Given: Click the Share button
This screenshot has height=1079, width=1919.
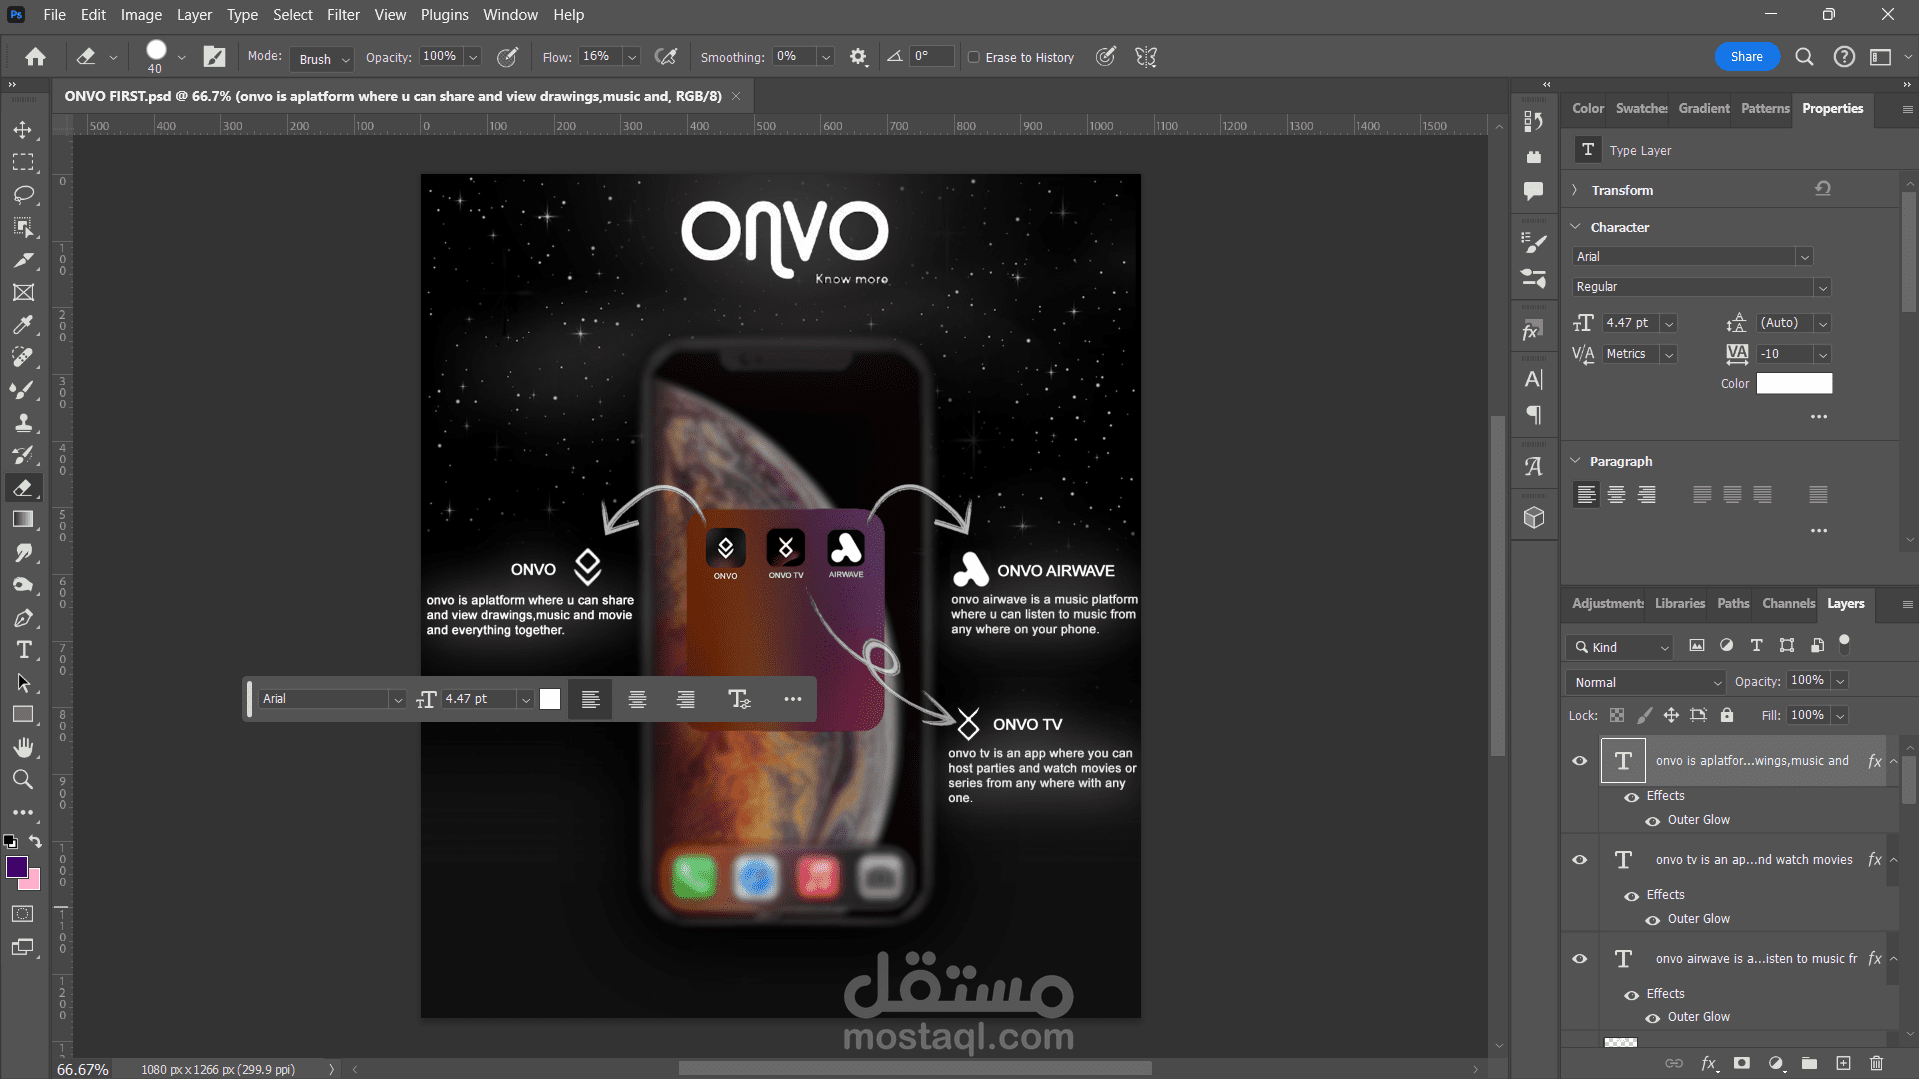Looking at the screenshot, I should 1747,57.
